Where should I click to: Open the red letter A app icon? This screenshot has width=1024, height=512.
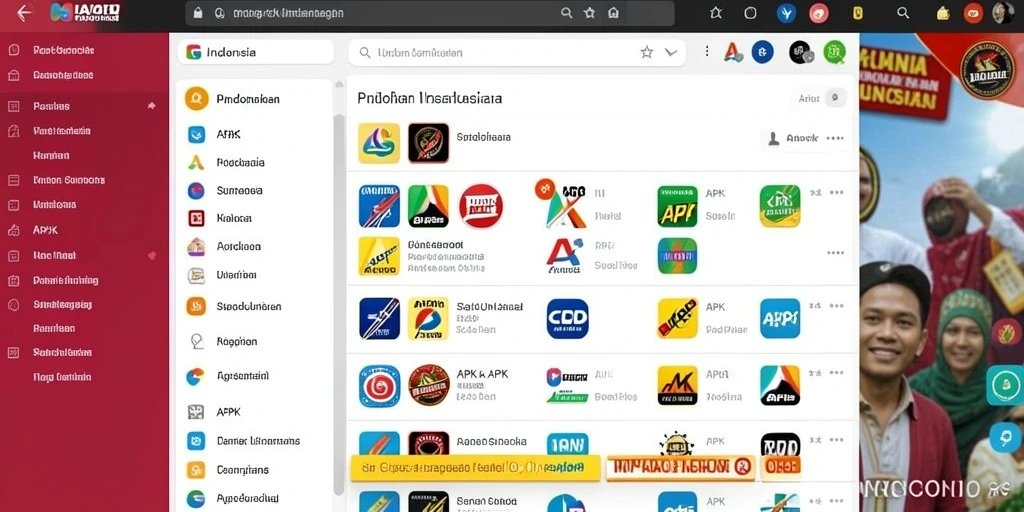tap(566, 255)
